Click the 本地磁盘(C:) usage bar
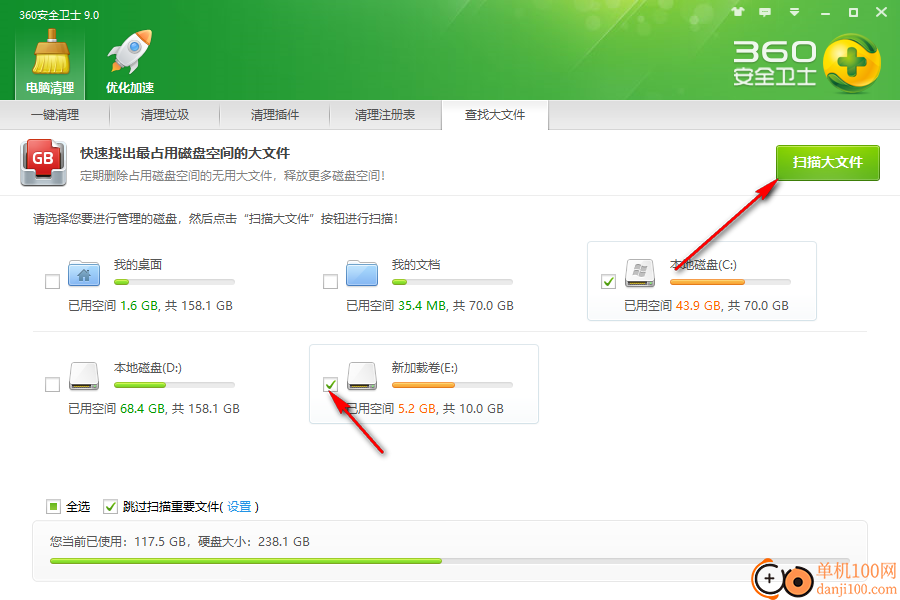 [730, 282]
